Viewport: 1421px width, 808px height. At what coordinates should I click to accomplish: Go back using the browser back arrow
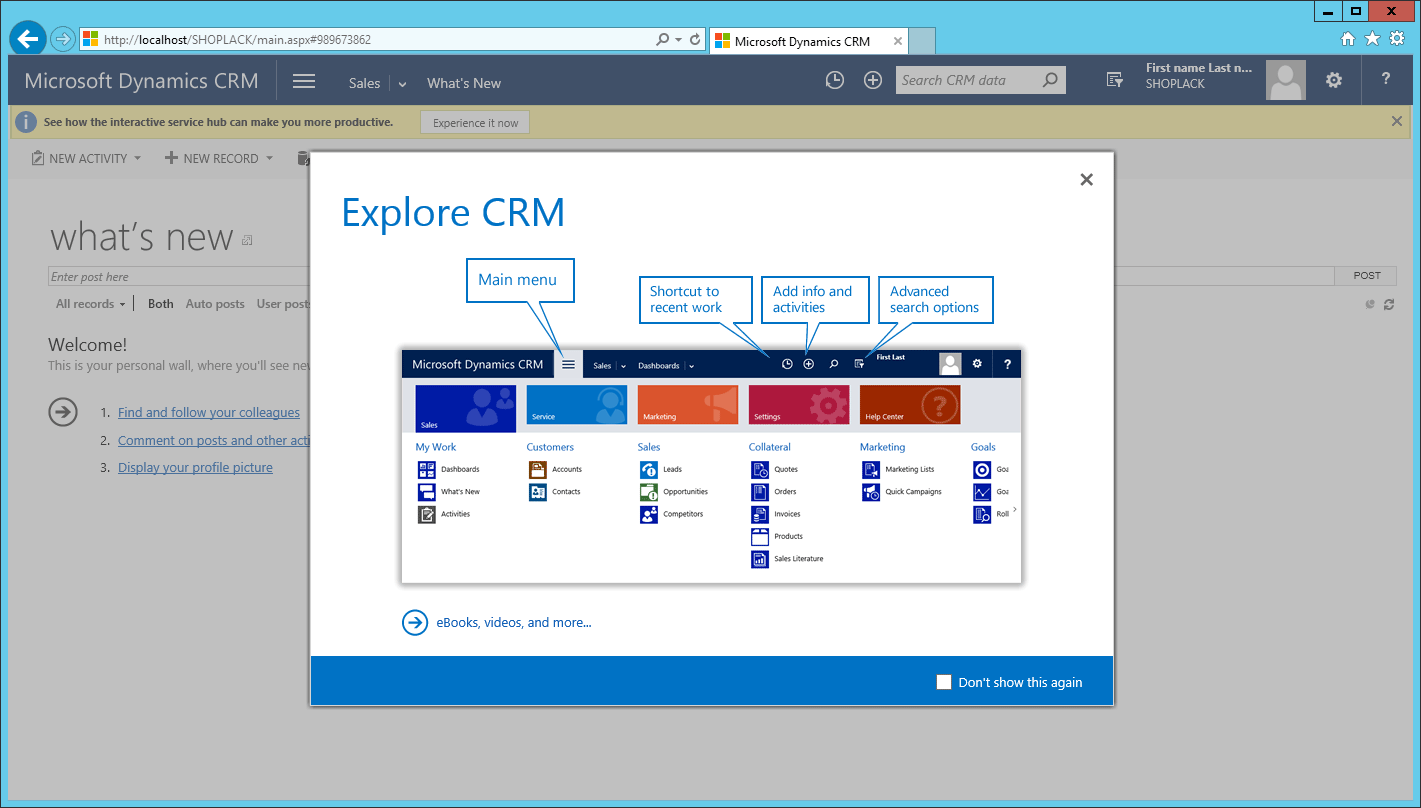[28, 39]
